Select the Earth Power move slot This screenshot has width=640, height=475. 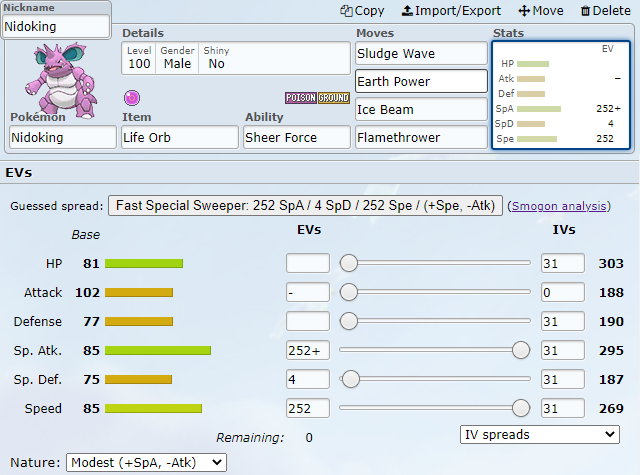(421, 82)
